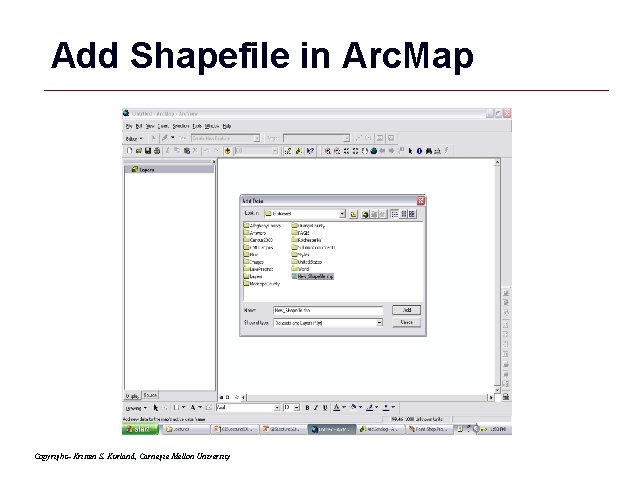Open the font size dropdown
The width and height of the screenshot is (640, 480).
(297, 407)
